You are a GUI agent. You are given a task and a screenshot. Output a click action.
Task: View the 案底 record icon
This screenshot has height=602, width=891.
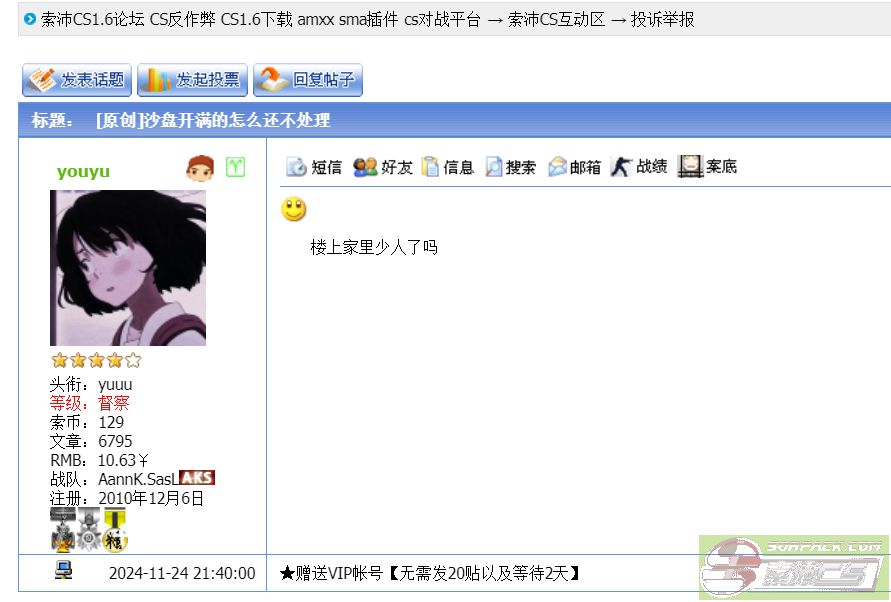[707, 167]
